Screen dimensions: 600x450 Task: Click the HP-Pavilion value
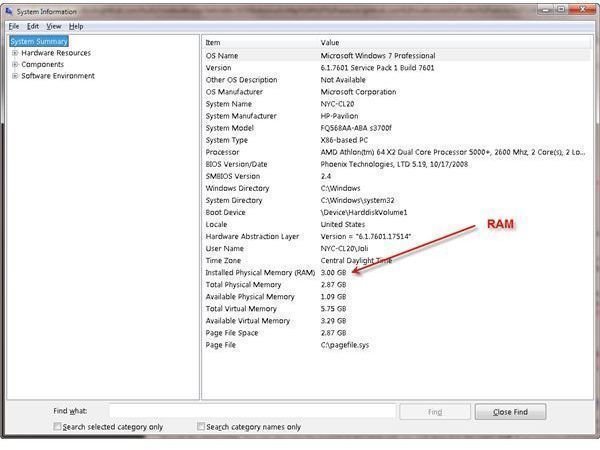[339, 116]
